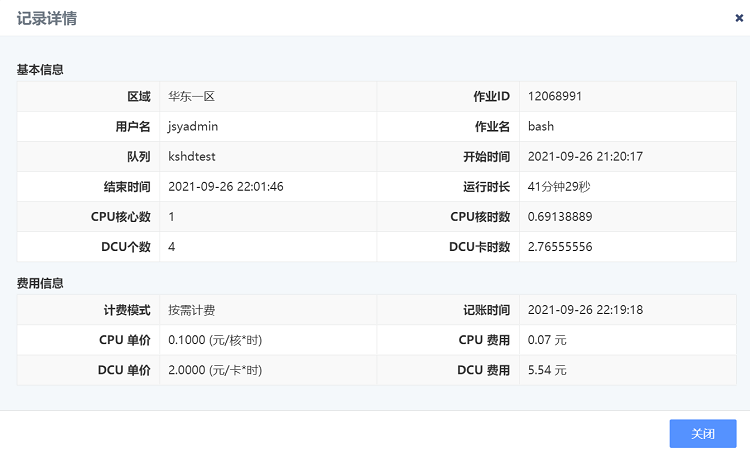The width and height of the screenshot is (750, 454).
Task: Click the 关闭 button
Action: click(703, 433)
